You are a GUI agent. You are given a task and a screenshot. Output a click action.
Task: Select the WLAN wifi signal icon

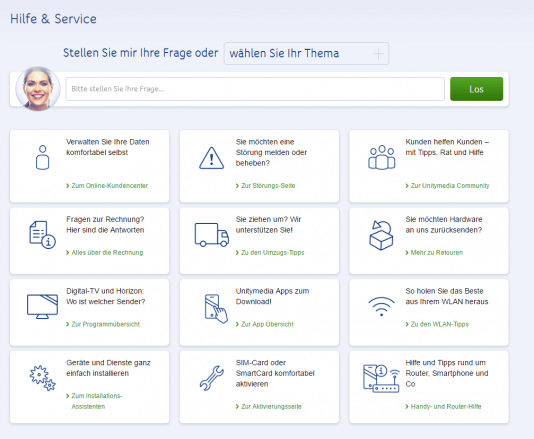coord(381,306)
